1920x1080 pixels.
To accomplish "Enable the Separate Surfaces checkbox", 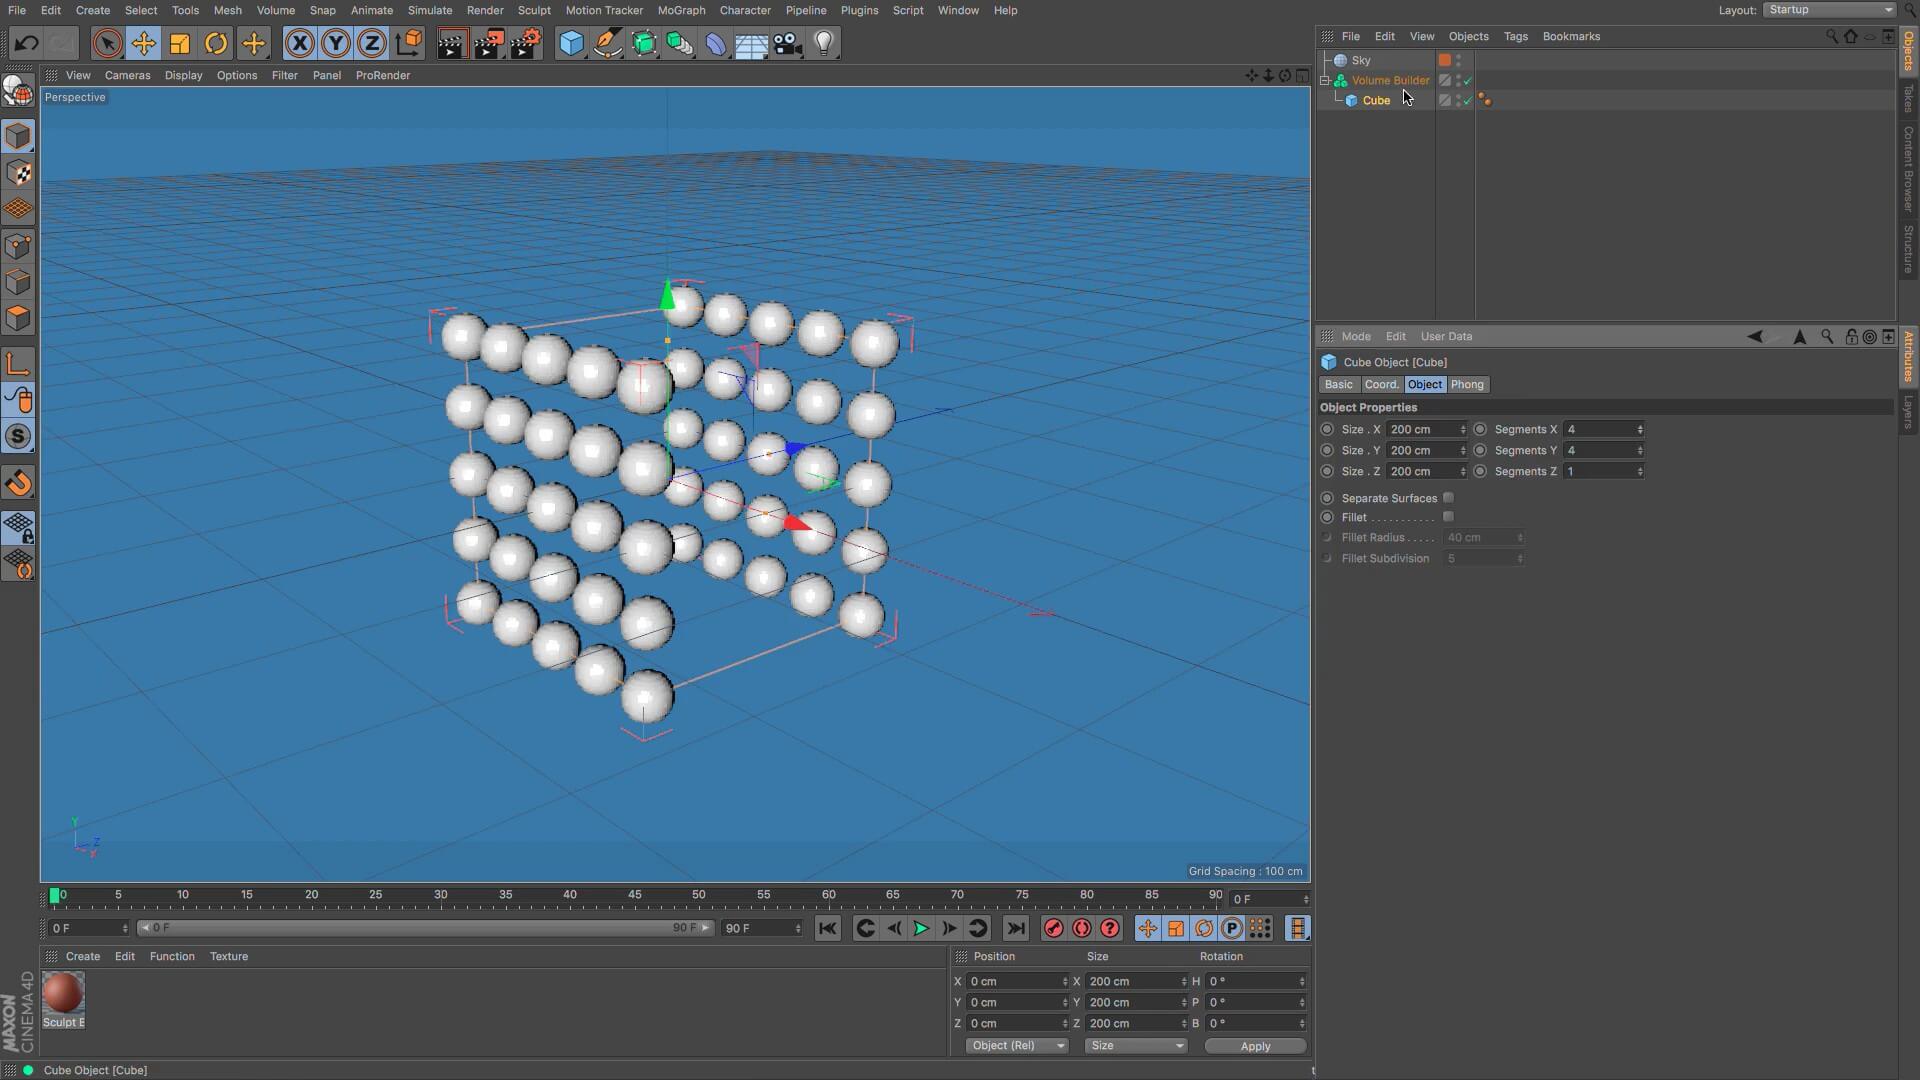I will (x=1448, y=498).
